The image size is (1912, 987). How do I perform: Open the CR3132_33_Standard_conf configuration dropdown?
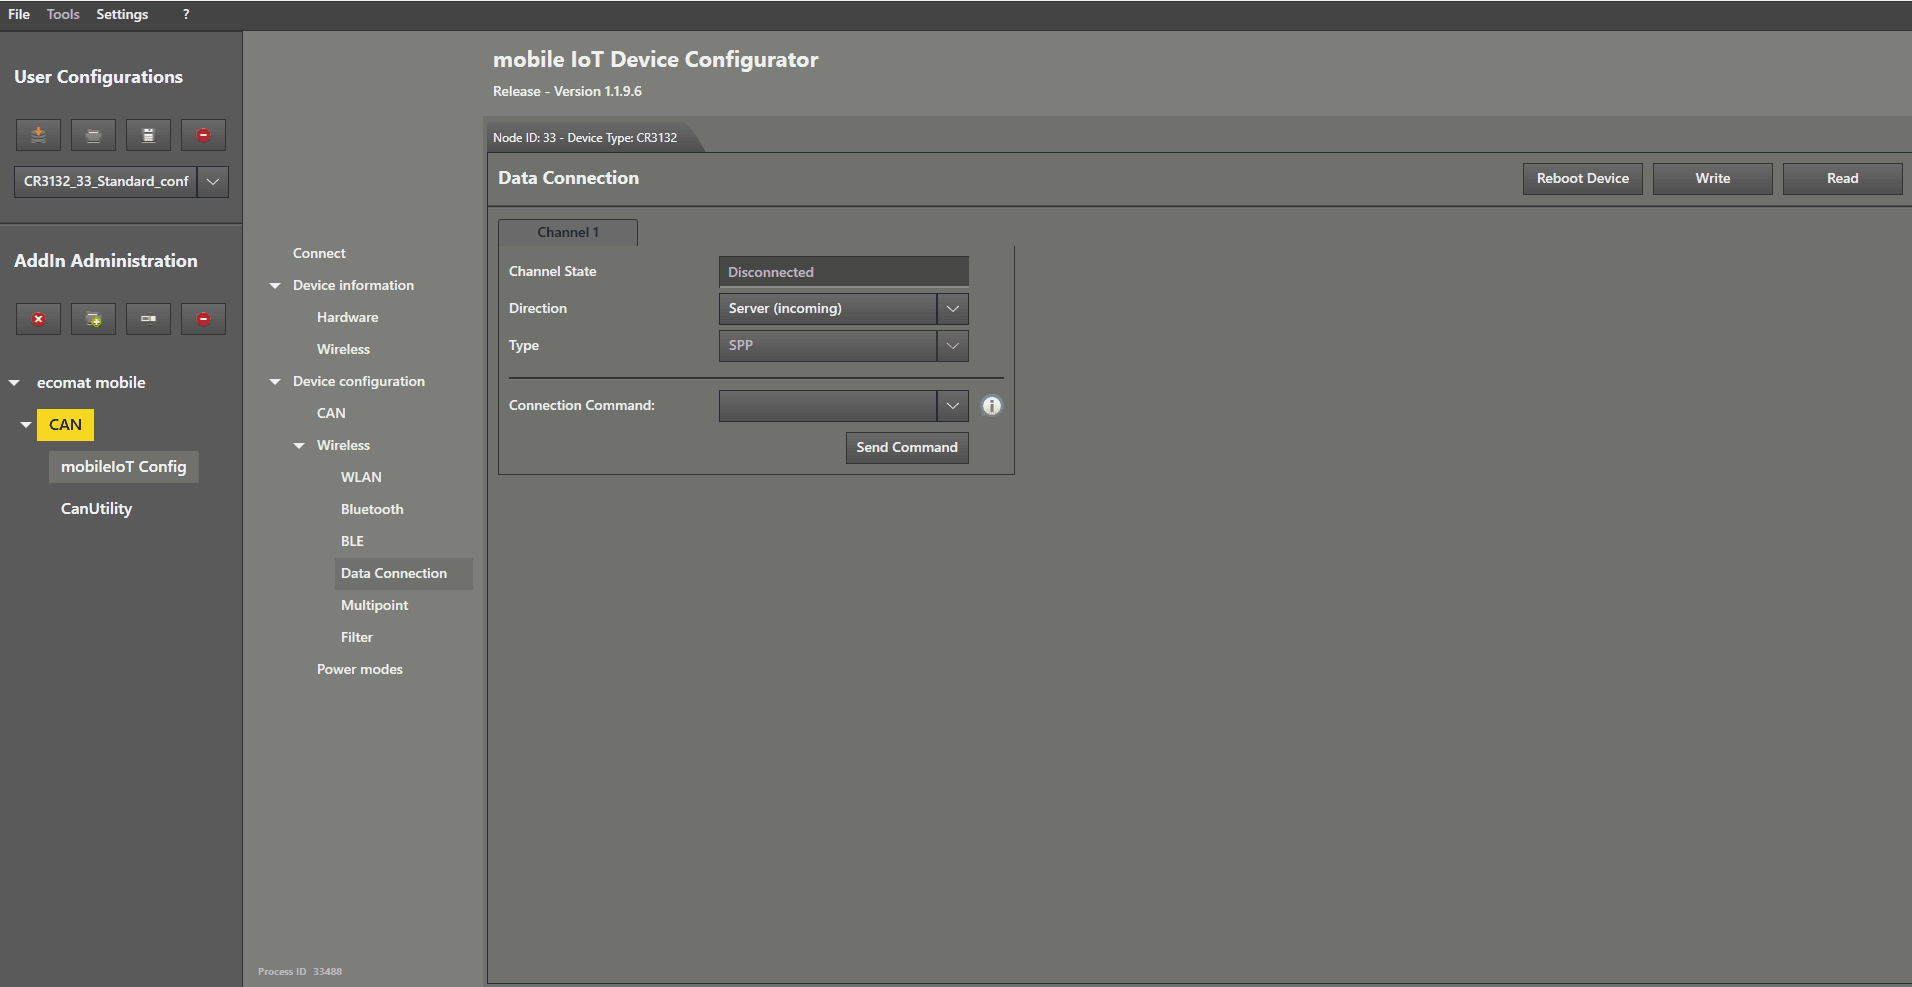click(x=213, y=182)
